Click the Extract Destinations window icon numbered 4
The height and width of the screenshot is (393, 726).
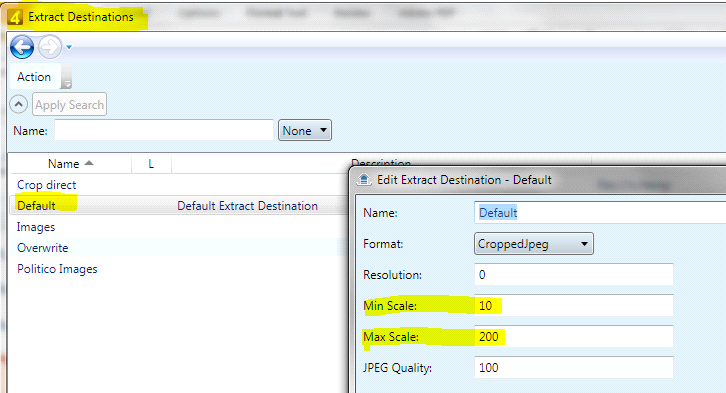click(15, 18)
